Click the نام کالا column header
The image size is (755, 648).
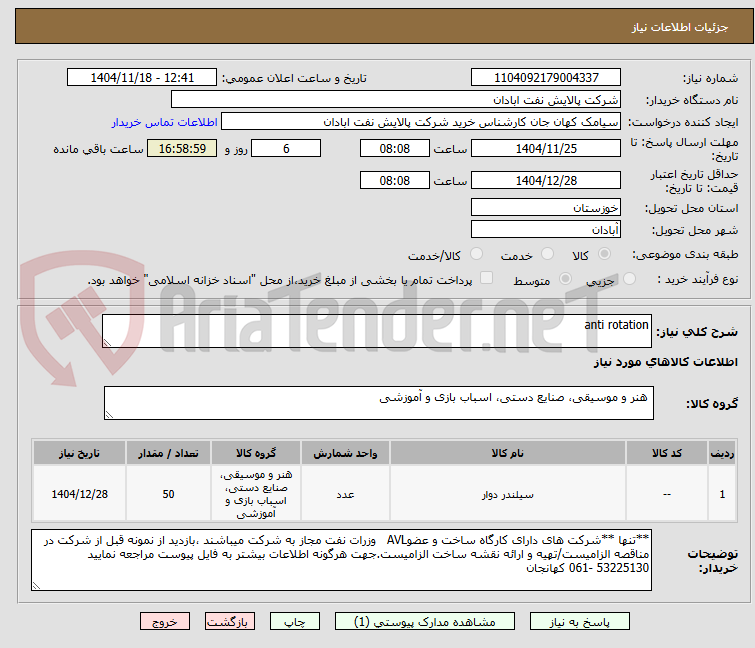click(x=508, y=453)
